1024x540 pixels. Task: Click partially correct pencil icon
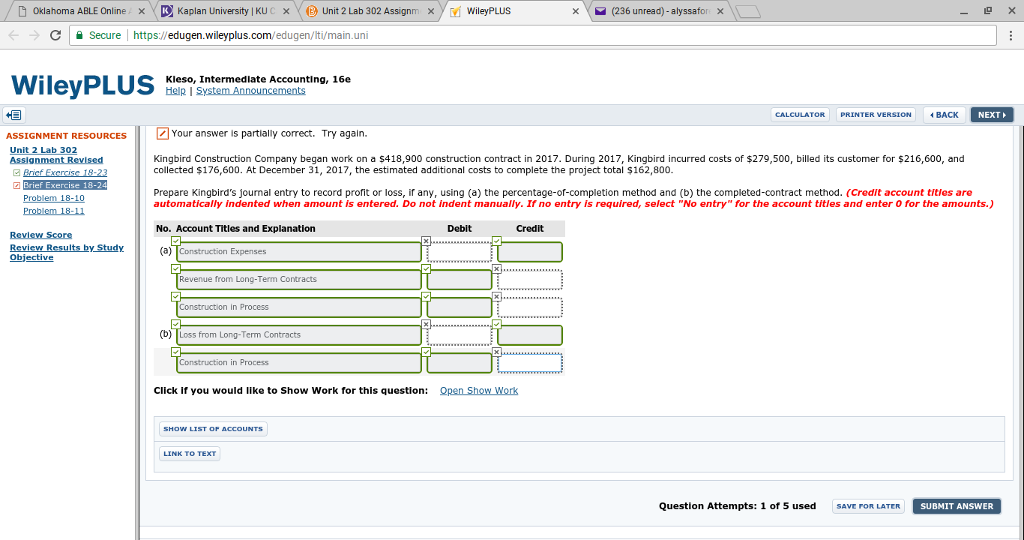(x=163, y=134)
